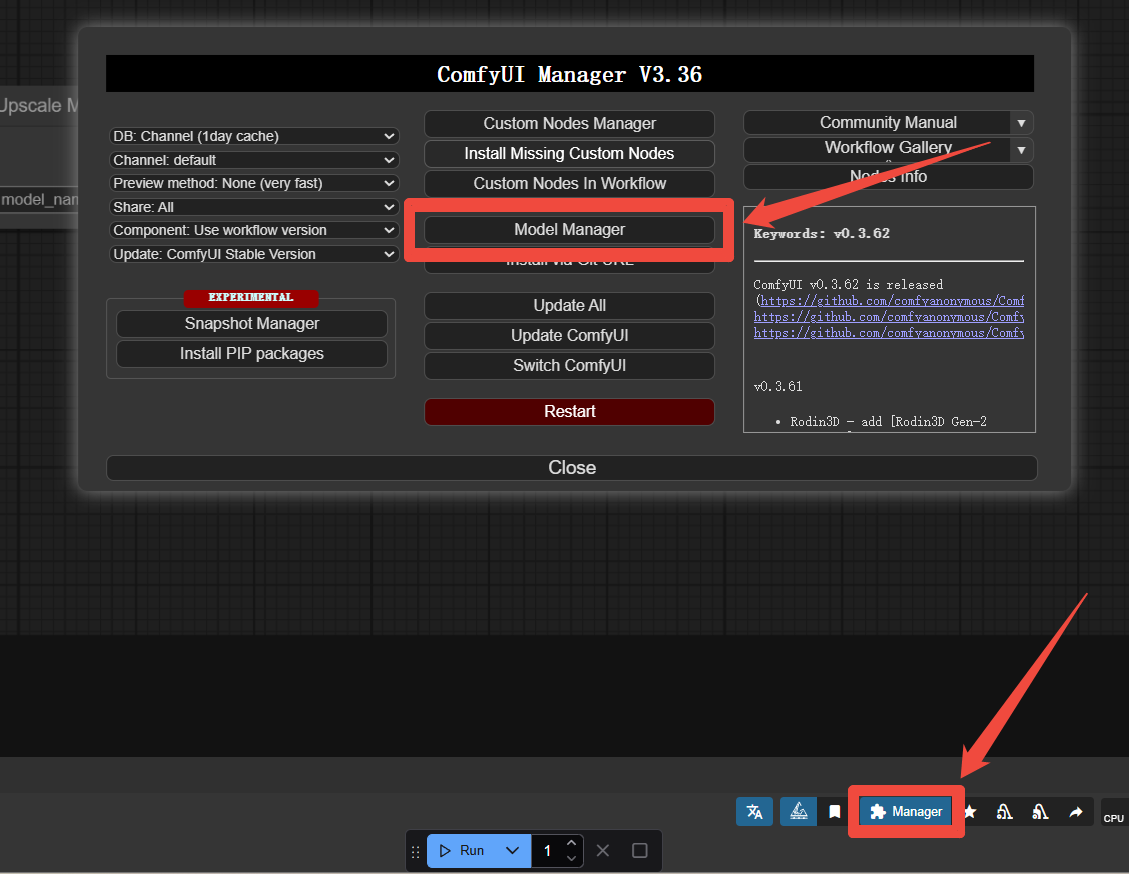The height and width of the screenshot is (874, 1129).
Task: Click the first GitHub link in release notes
Action: pyautogui.click(x=891, y=300)
